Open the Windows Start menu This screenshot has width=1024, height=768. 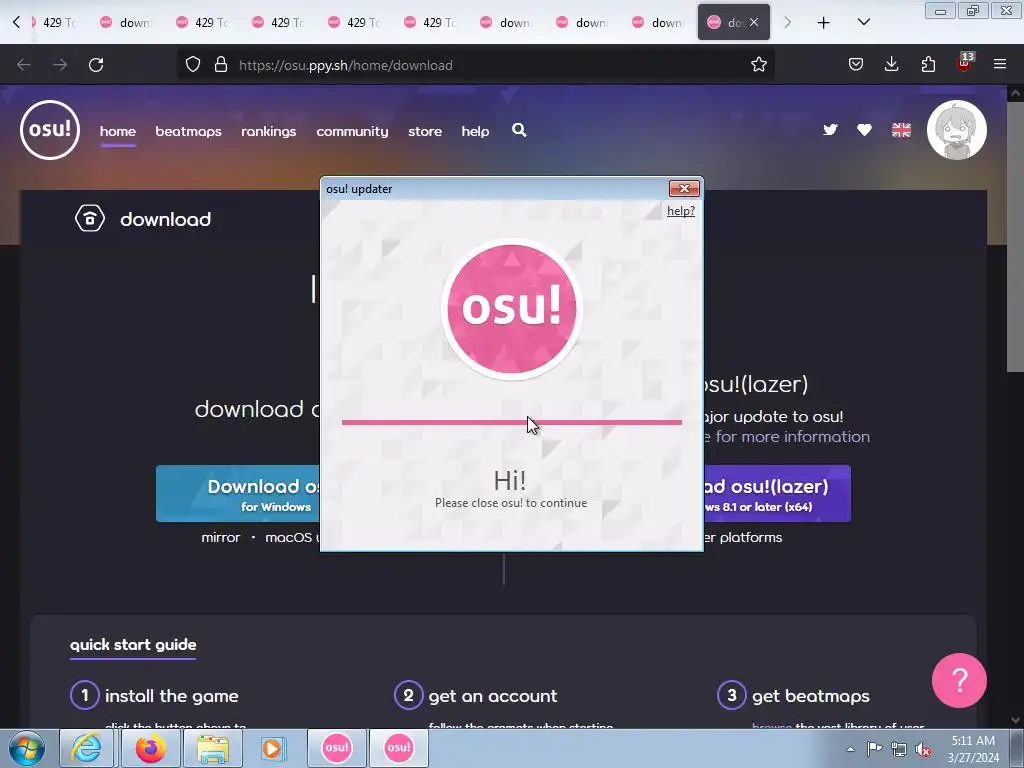coord(27,748)
